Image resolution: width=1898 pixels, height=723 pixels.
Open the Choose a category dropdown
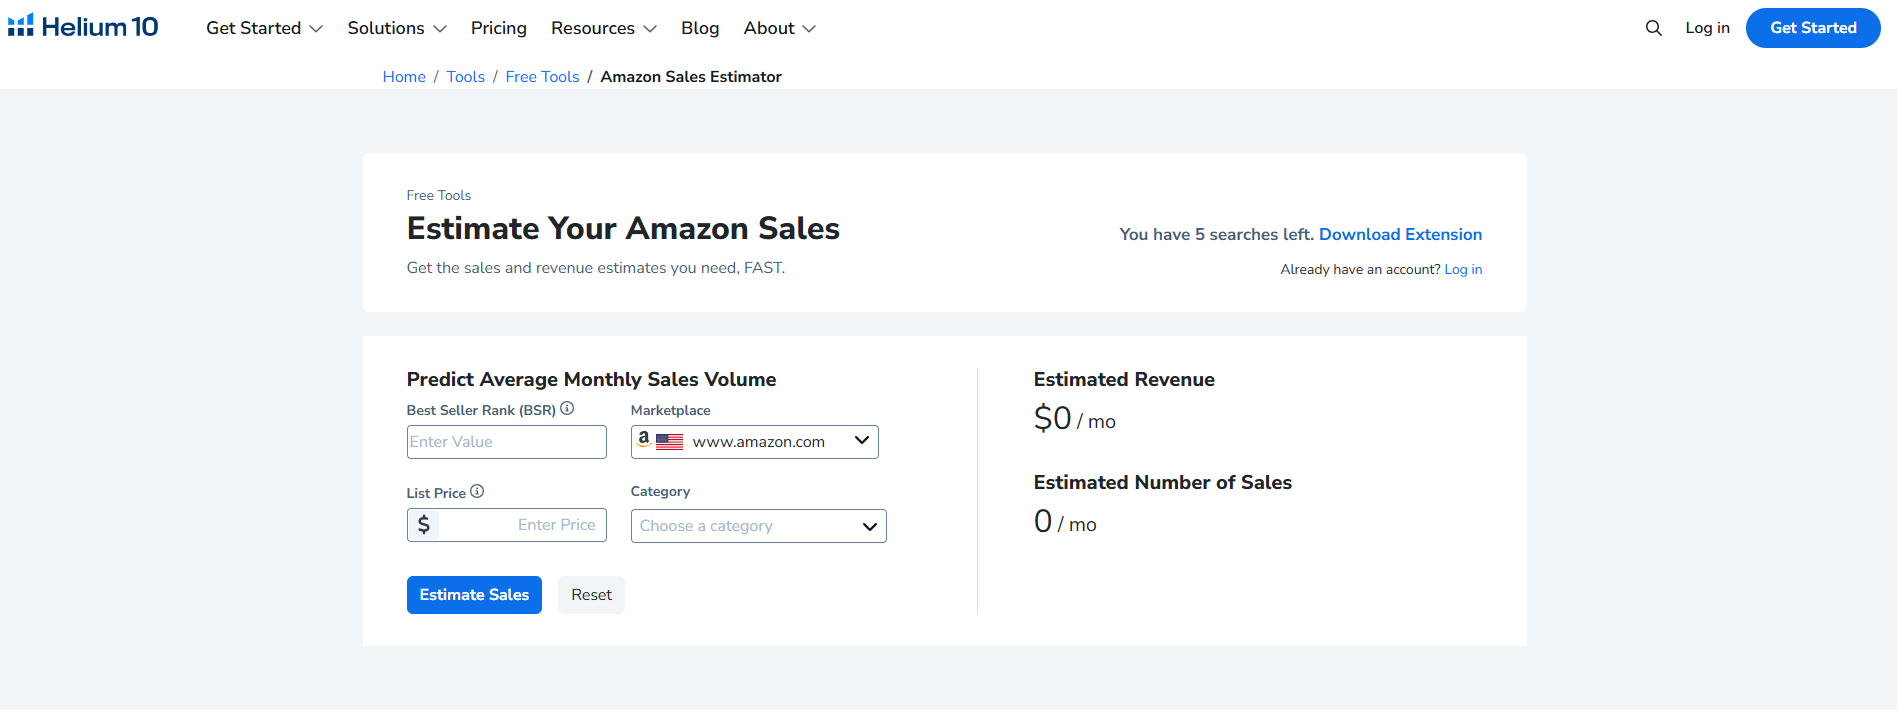[x=759, y=526]
